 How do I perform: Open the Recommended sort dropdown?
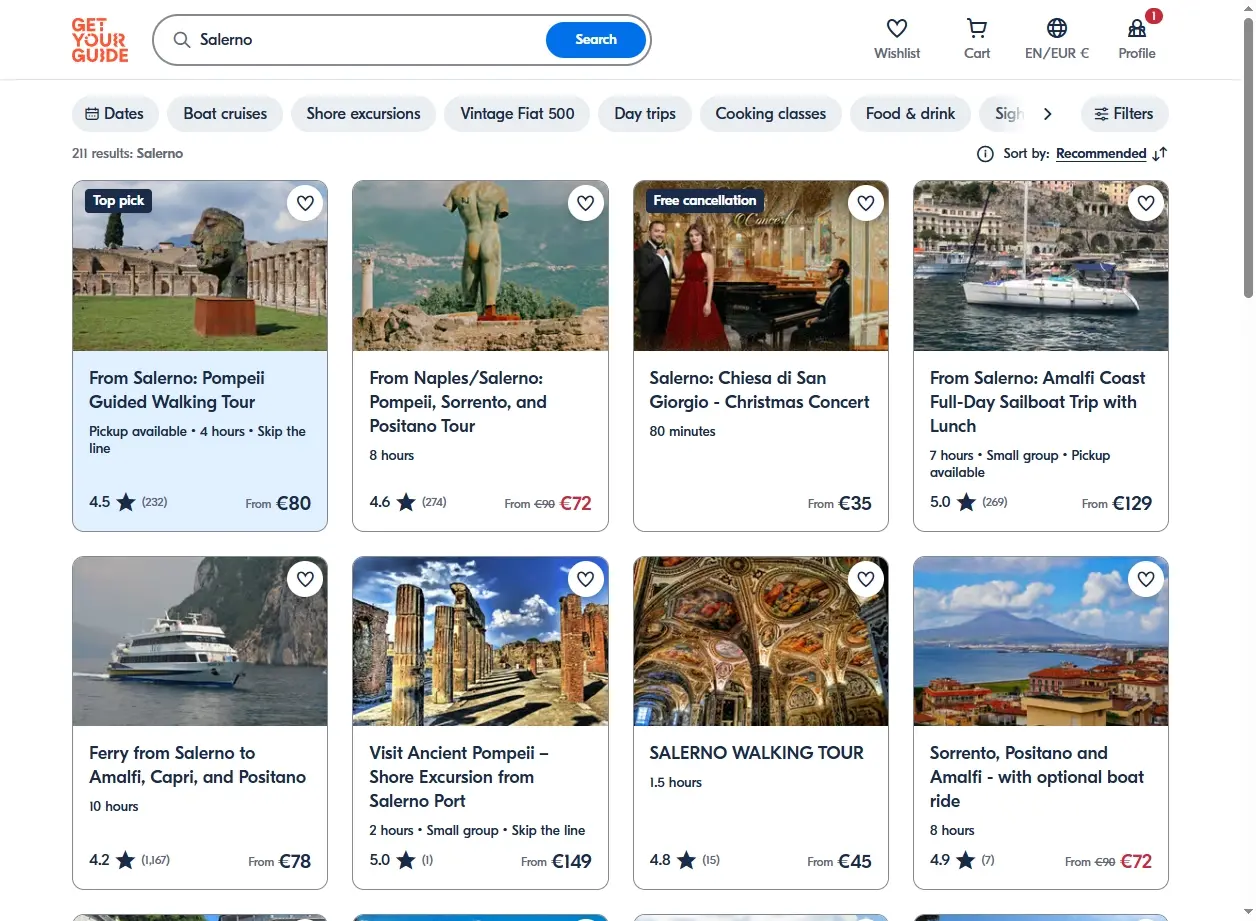(1101, 154)
